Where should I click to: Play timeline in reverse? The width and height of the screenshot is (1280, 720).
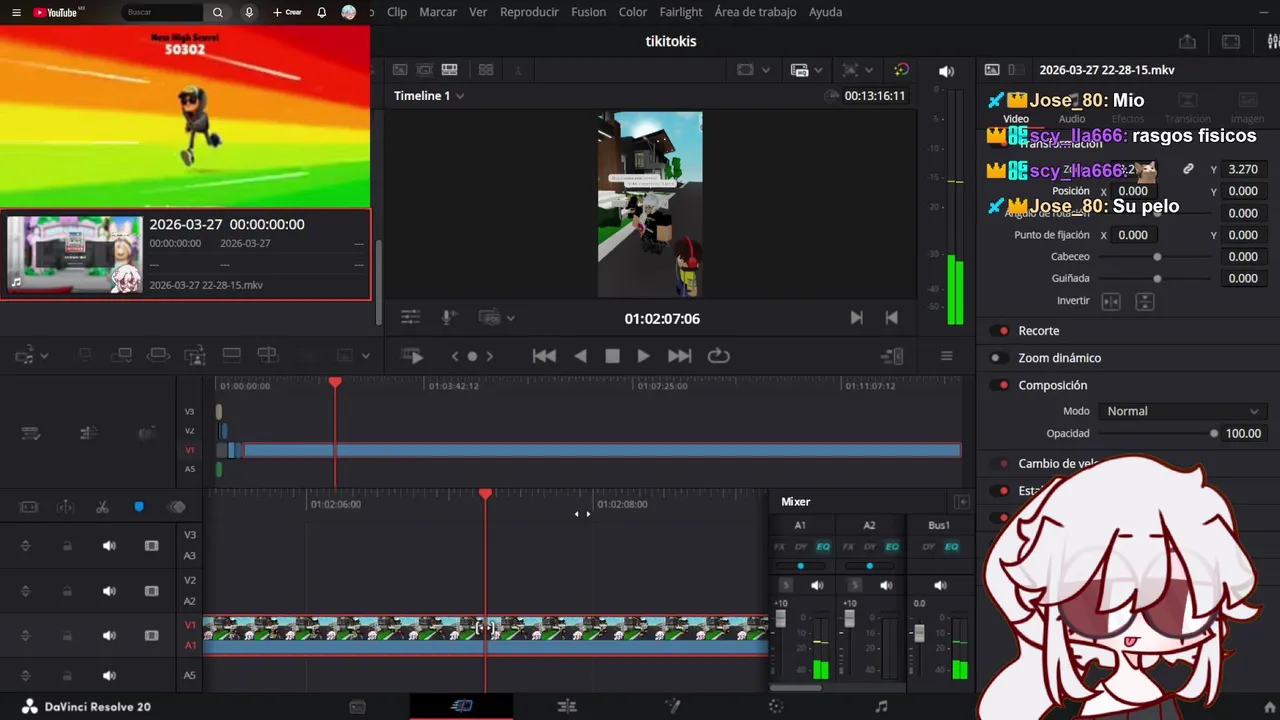pyautogui.click(x=580, y=356)
